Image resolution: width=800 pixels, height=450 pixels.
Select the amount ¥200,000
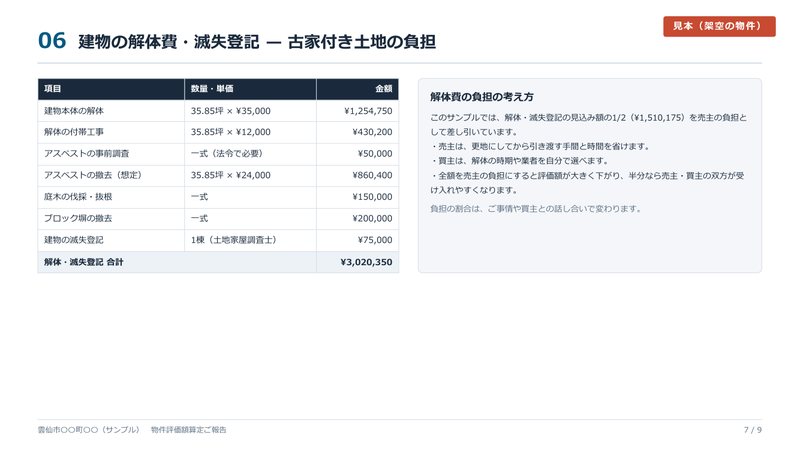372,218
